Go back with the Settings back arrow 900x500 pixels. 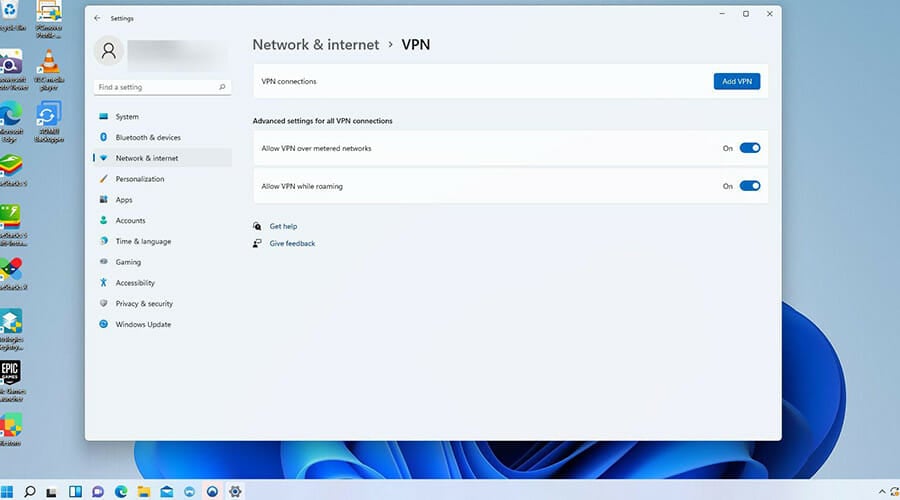click(97, 18)
